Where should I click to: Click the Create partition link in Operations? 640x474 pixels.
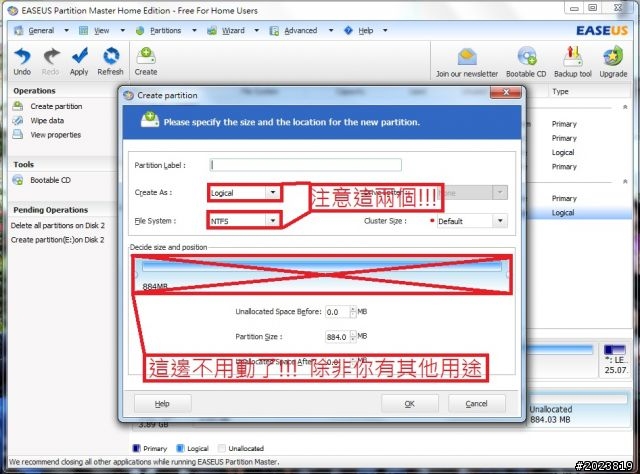click(56, 106)
